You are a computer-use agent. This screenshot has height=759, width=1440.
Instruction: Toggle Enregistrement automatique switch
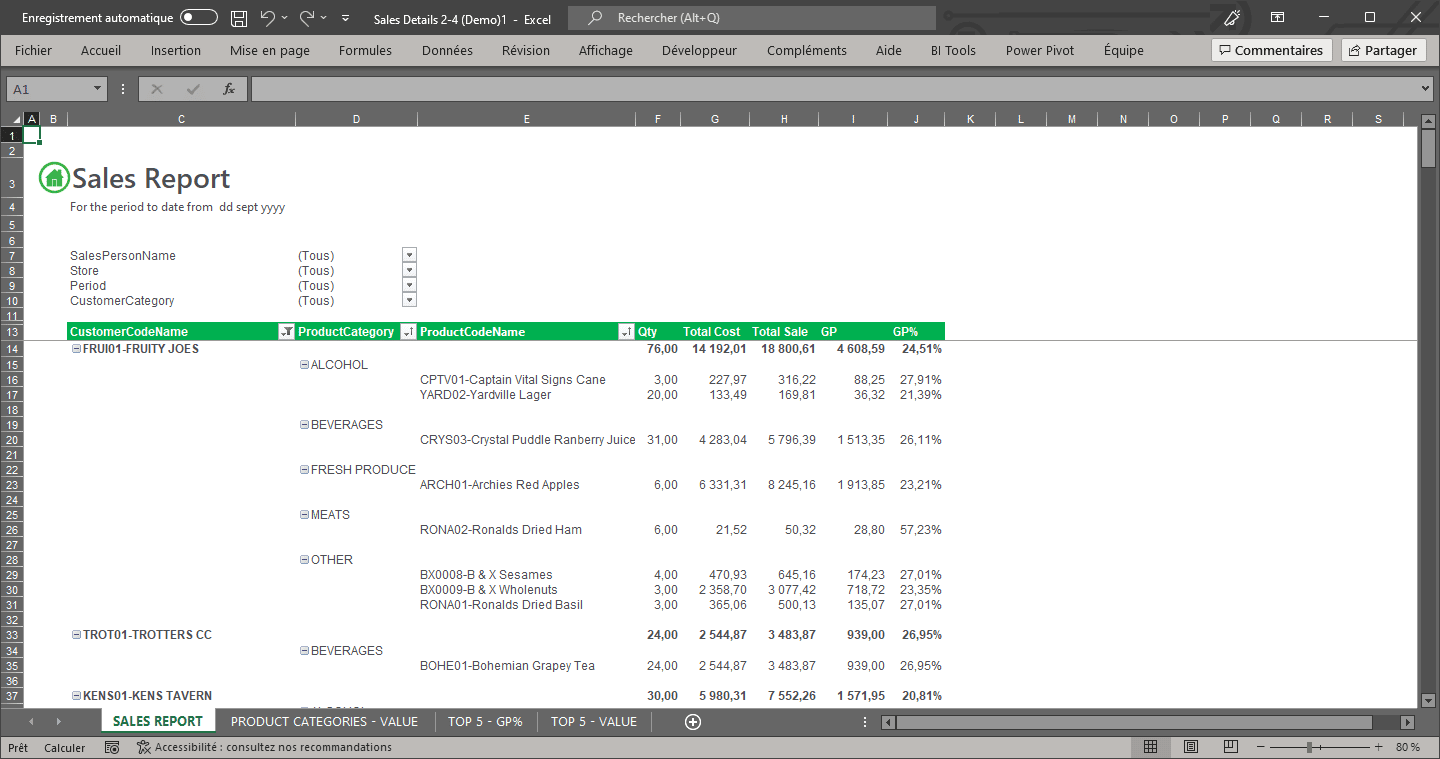point(199,18)
